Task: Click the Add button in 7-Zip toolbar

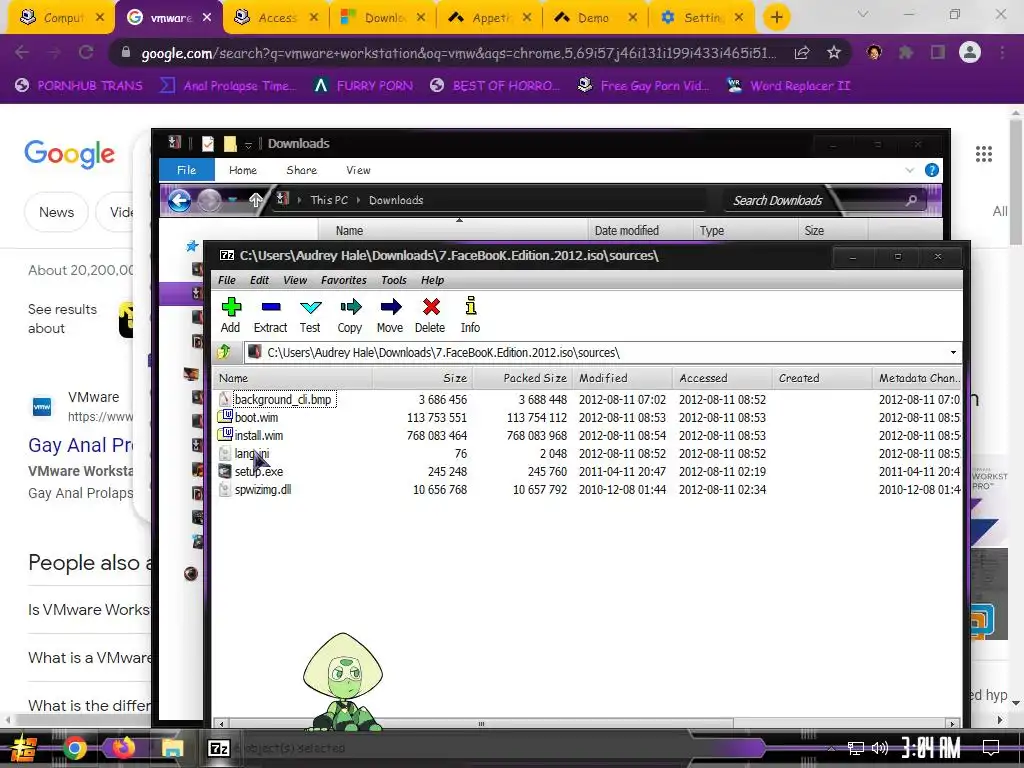Action: 231,315
